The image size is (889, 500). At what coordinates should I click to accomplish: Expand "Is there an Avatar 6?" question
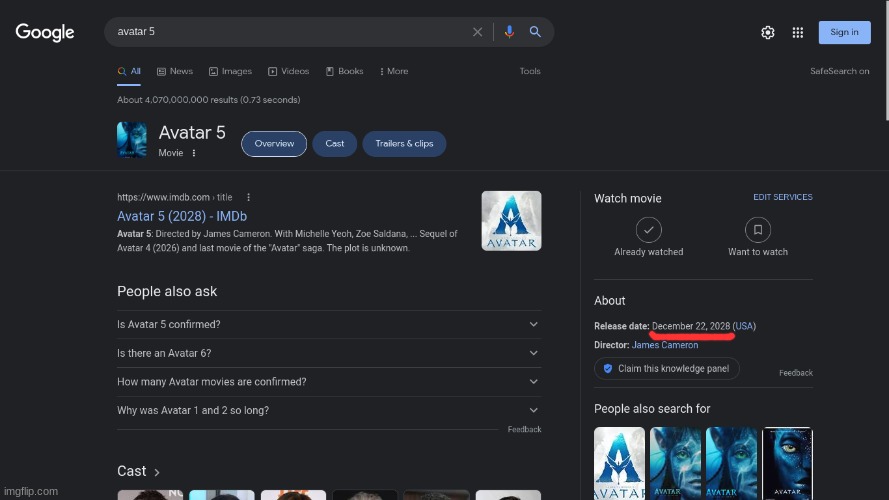[328, 353]
